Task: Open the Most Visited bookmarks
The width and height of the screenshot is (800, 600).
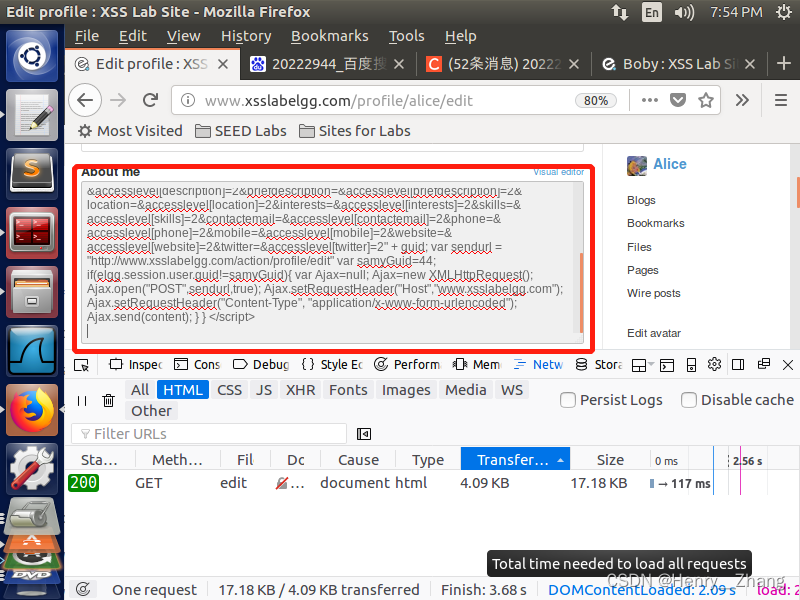Action: 130,131
